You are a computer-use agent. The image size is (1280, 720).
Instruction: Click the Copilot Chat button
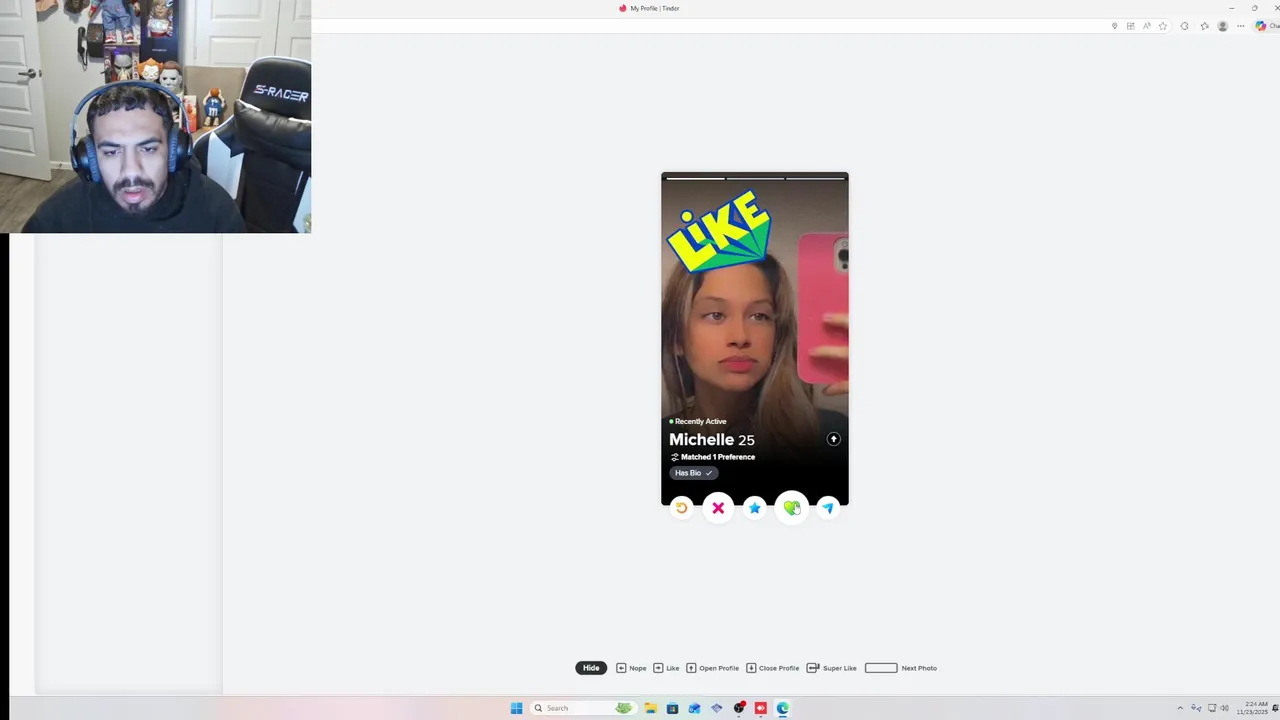point(1267,26)
